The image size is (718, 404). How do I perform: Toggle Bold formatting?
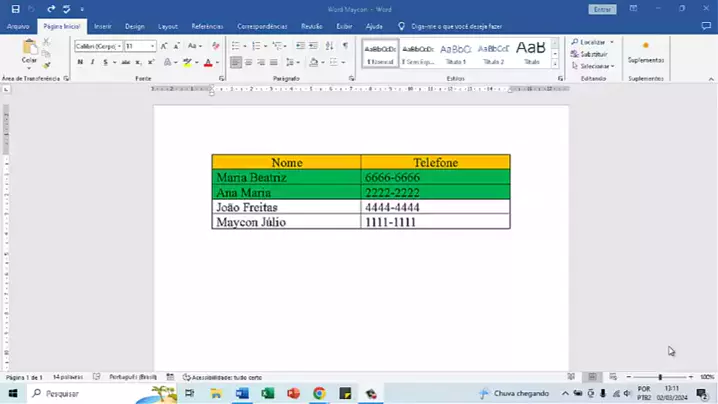point(80,62)
